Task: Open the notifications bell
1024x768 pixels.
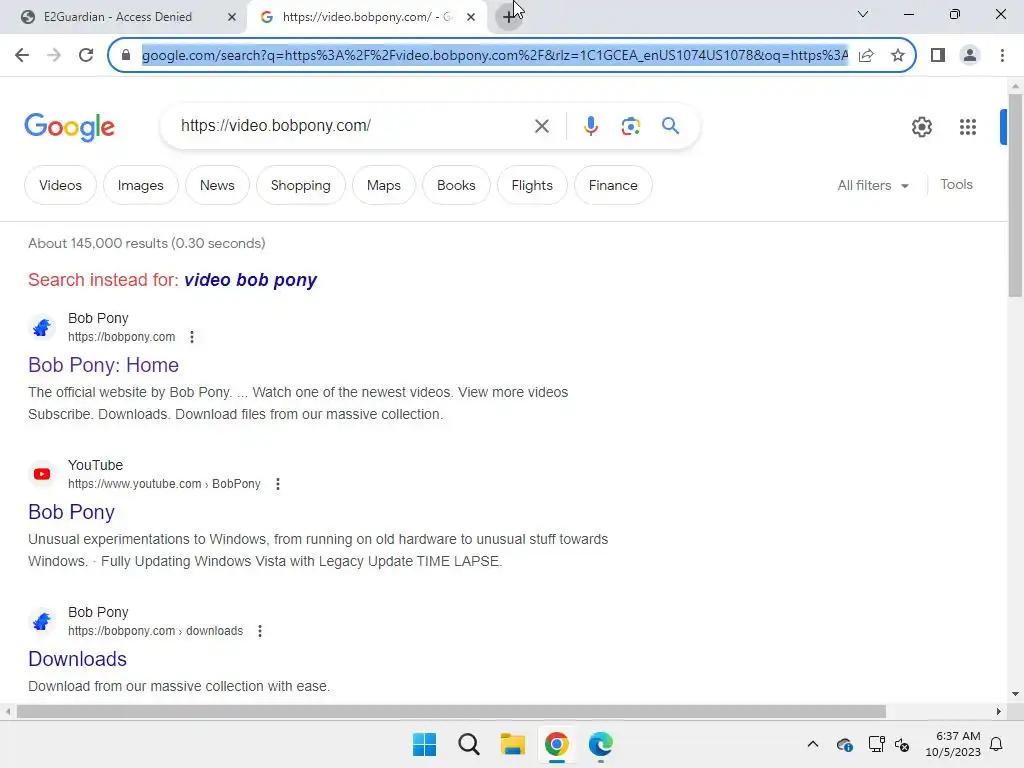Action: [x=996, y=744]
